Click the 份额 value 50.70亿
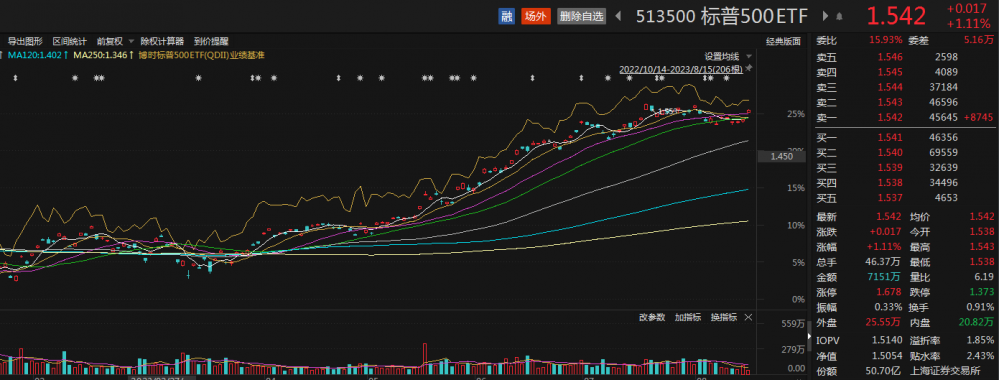Screen dimensions: 999x380 coord(884,371)
